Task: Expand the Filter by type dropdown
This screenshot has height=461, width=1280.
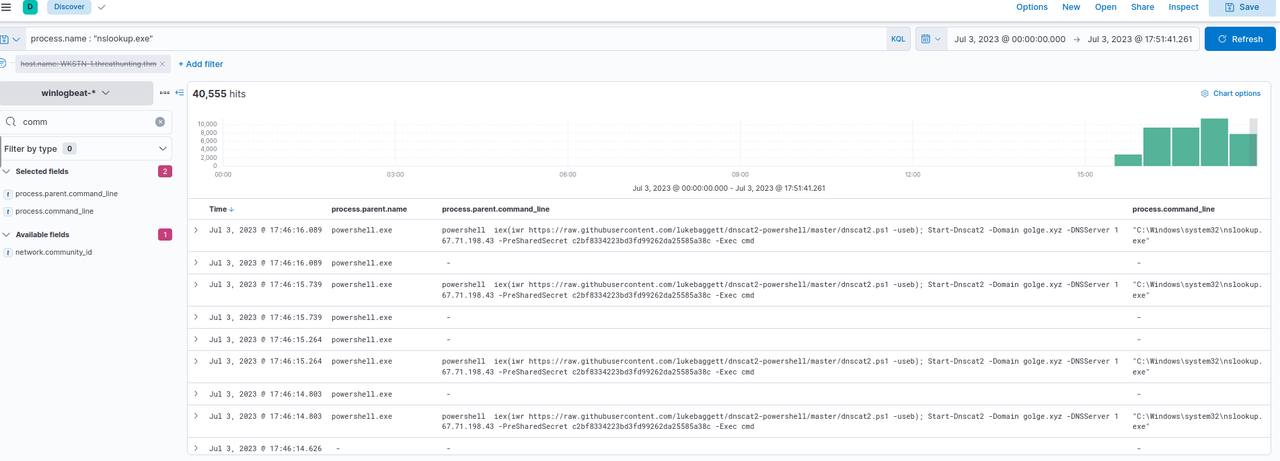Action: 86,148
